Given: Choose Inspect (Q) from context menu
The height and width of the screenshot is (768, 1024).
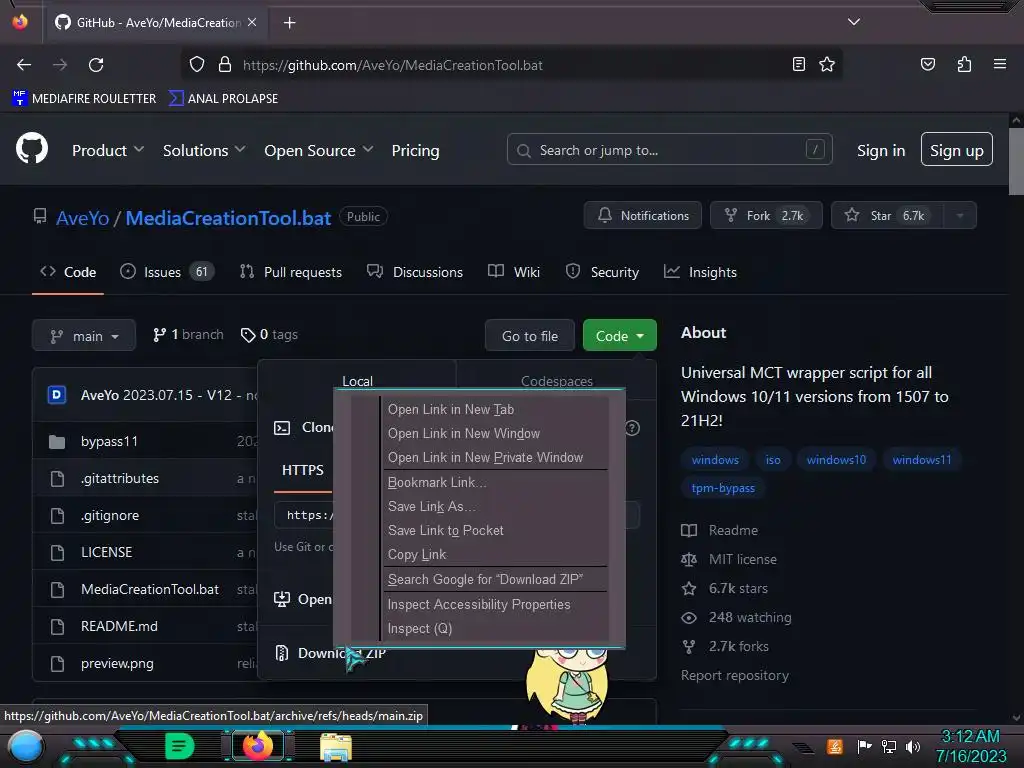Looking at the screenshot, I should (496, 629).
